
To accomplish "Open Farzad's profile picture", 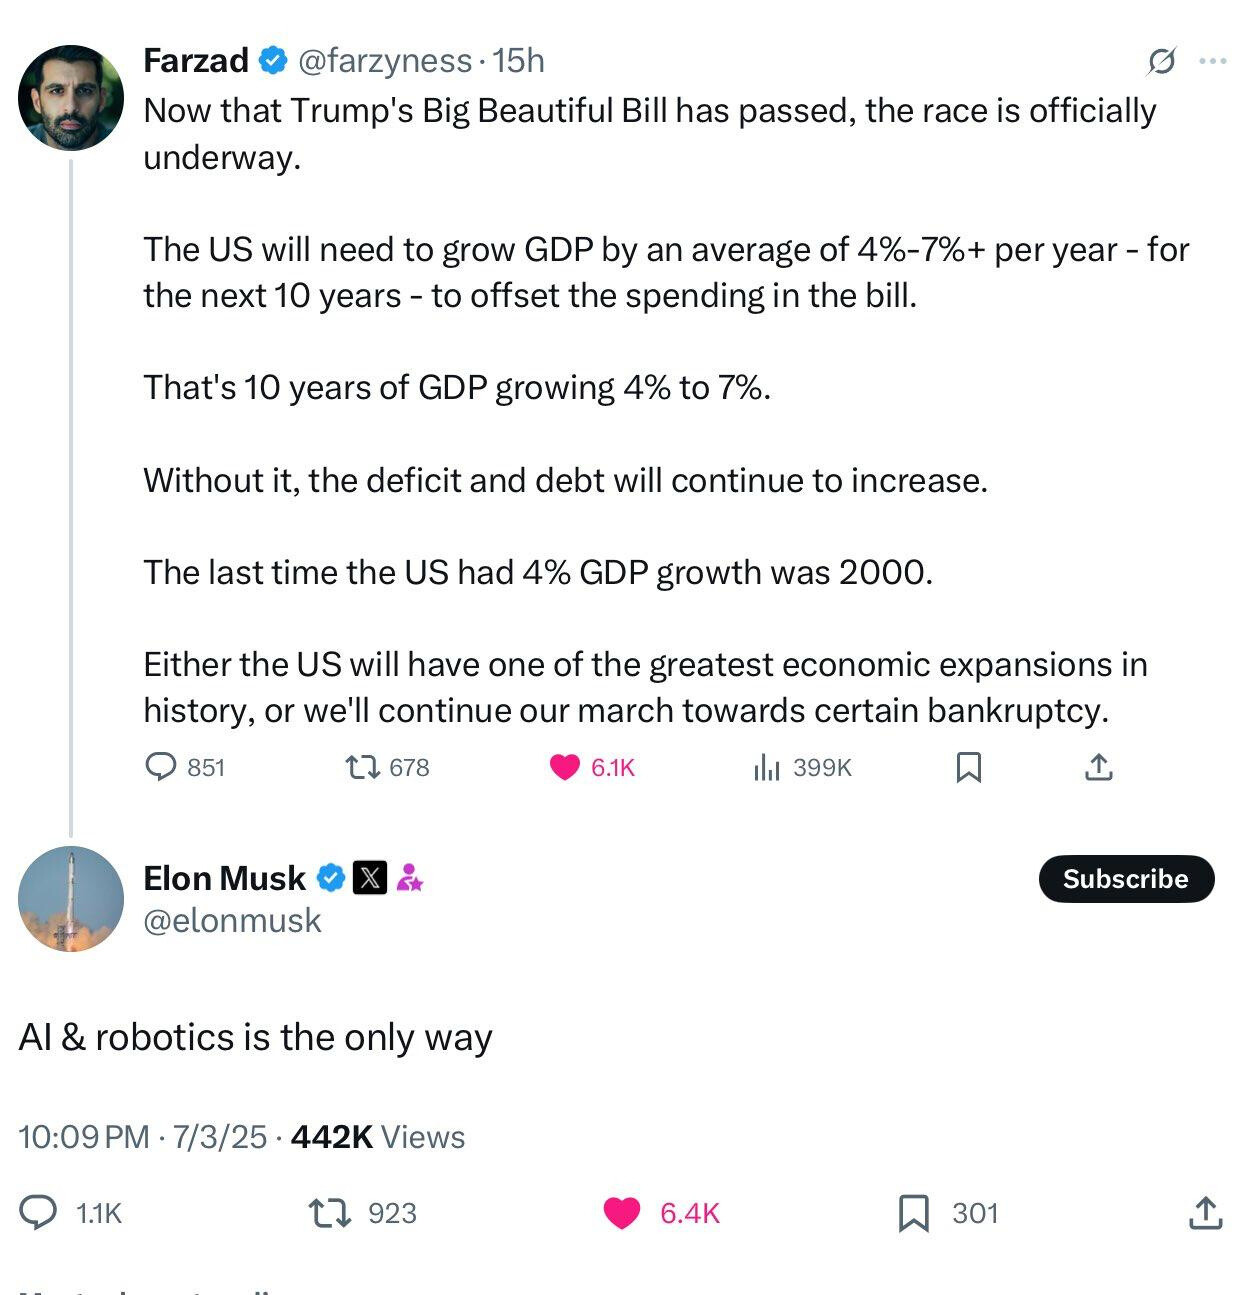I will tap(71, 98).
